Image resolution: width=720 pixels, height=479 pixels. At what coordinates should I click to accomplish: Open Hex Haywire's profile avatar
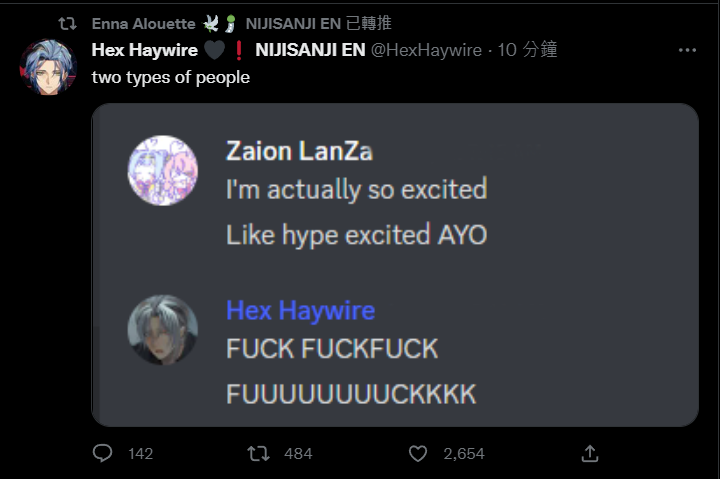tap(48, 67)
